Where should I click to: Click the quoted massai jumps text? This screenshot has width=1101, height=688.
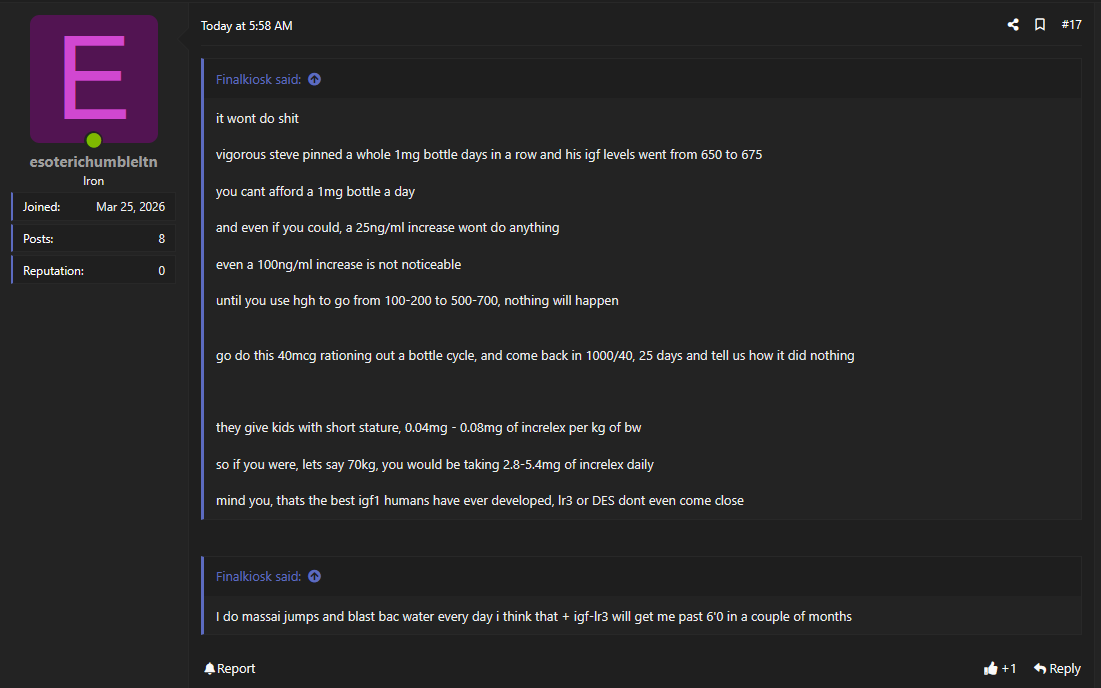click(533, 617)
